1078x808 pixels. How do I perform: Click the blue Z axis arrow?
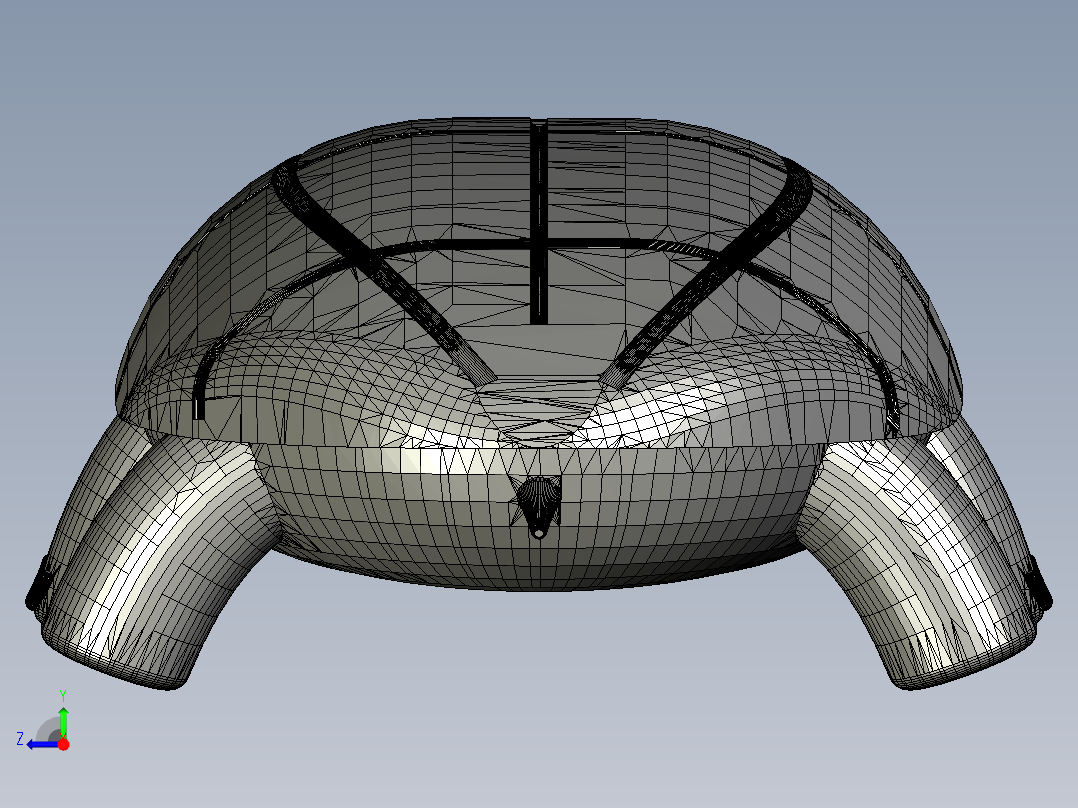pos(43,745)
